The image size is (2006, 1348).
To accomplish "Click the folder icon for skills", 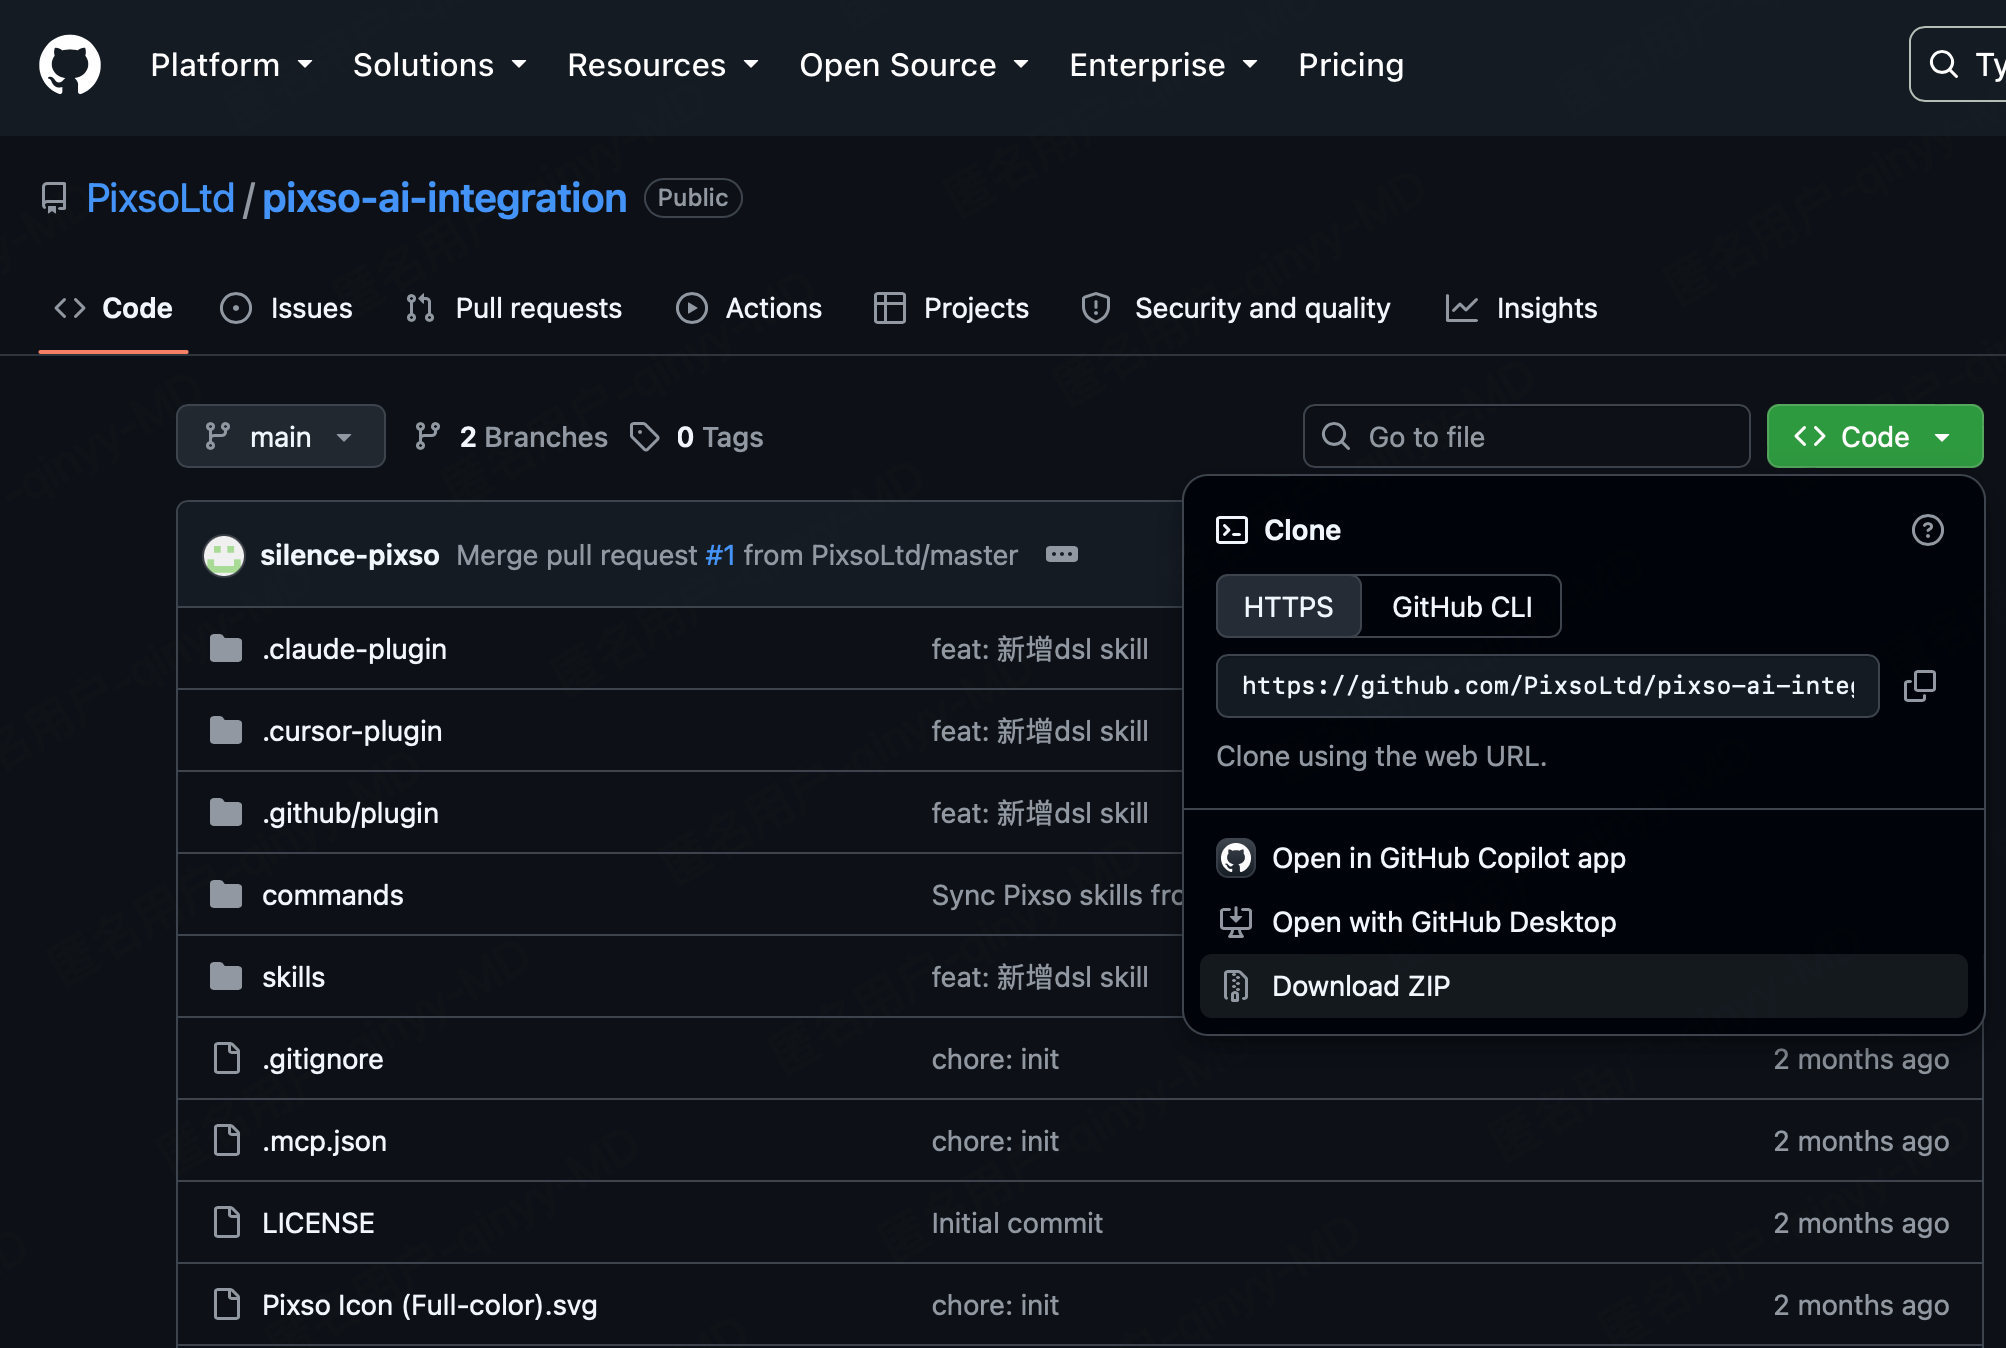I will (226, 977).
